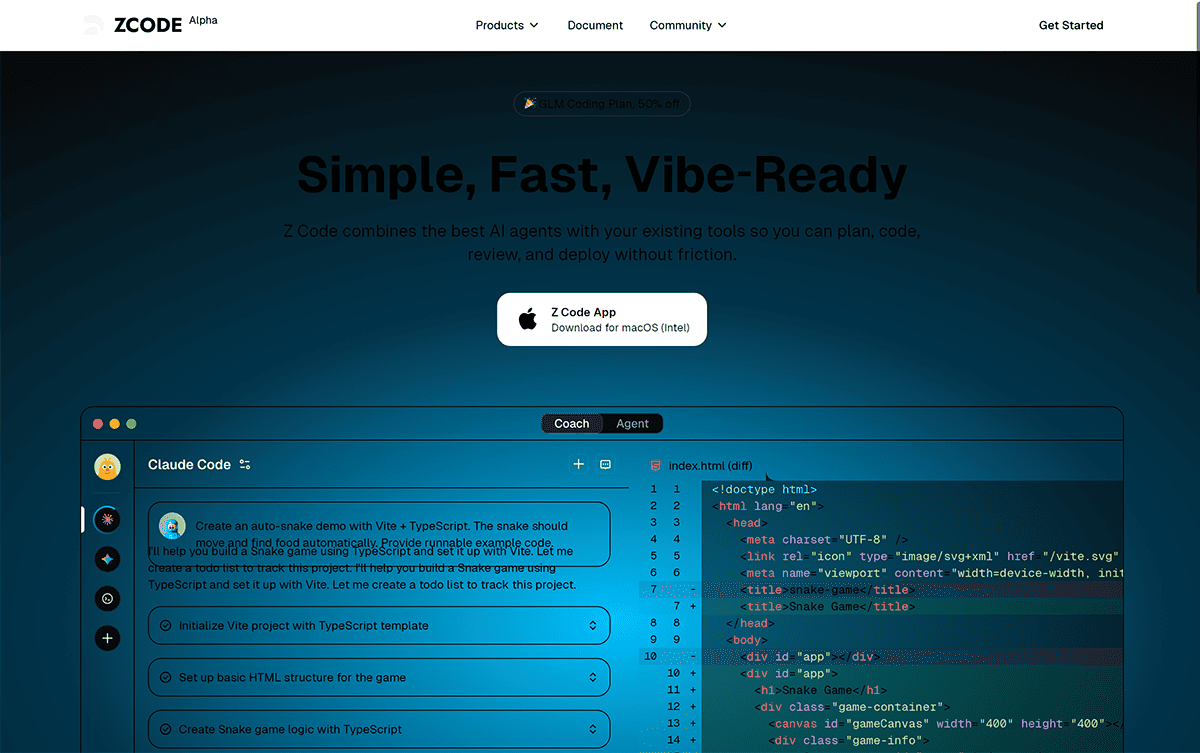Viewport: 1200px width, 753px height.
Task: Select the Codex terminal agent icon
Action: [x=107, y=599]
